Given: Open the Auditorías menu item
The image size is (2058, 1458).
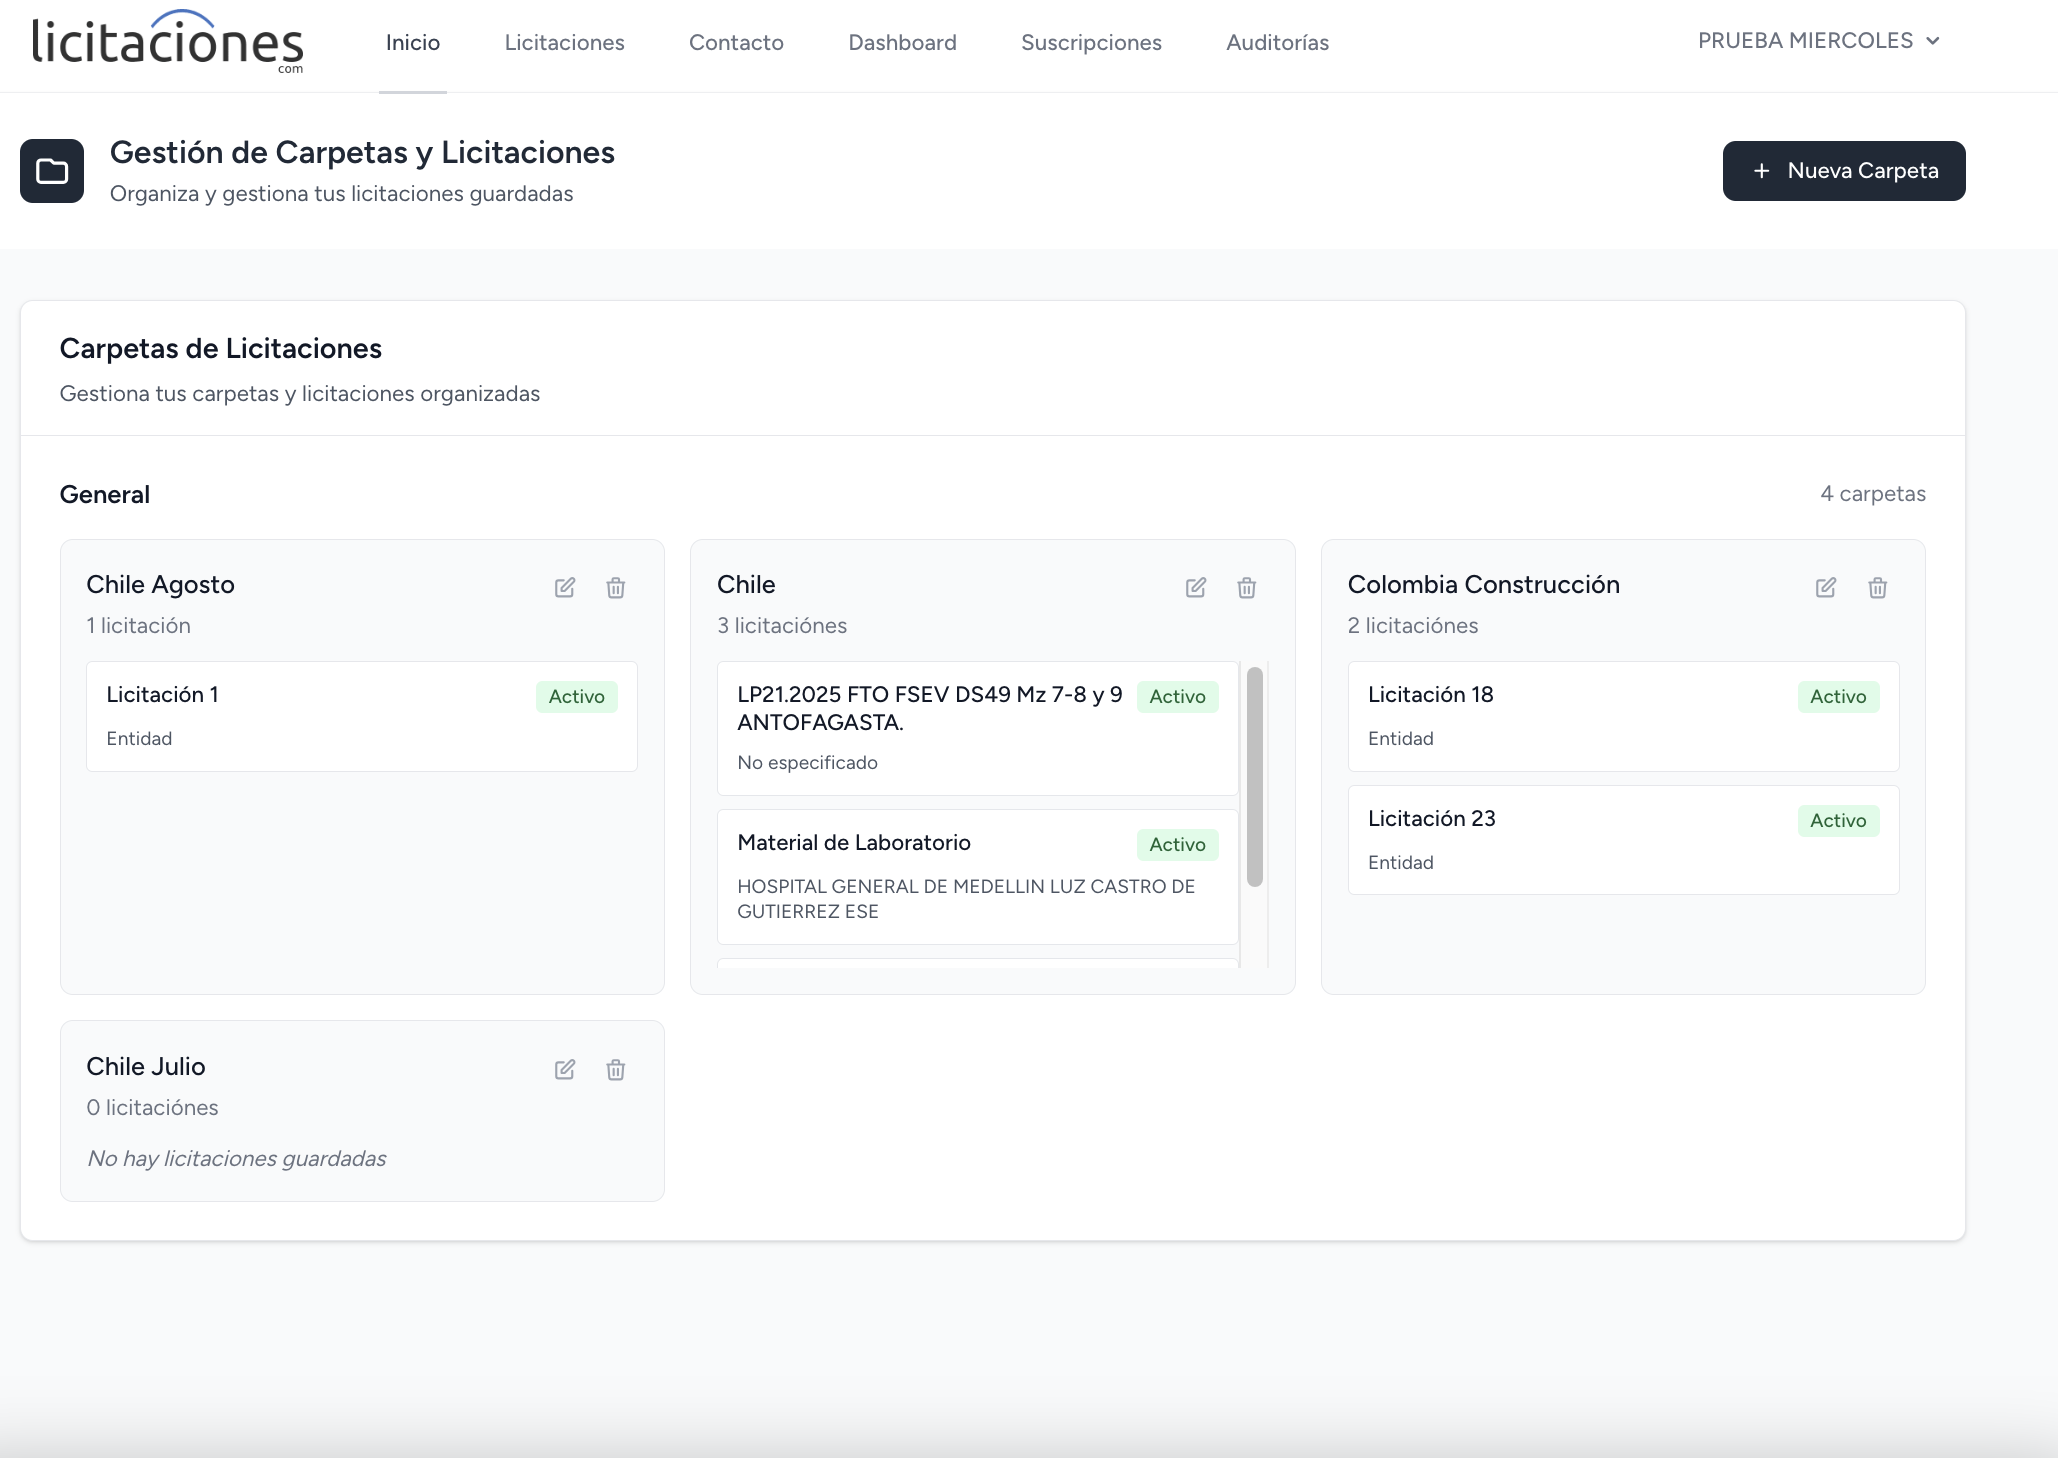Looking at the screenshot, I should (1277, 42).
